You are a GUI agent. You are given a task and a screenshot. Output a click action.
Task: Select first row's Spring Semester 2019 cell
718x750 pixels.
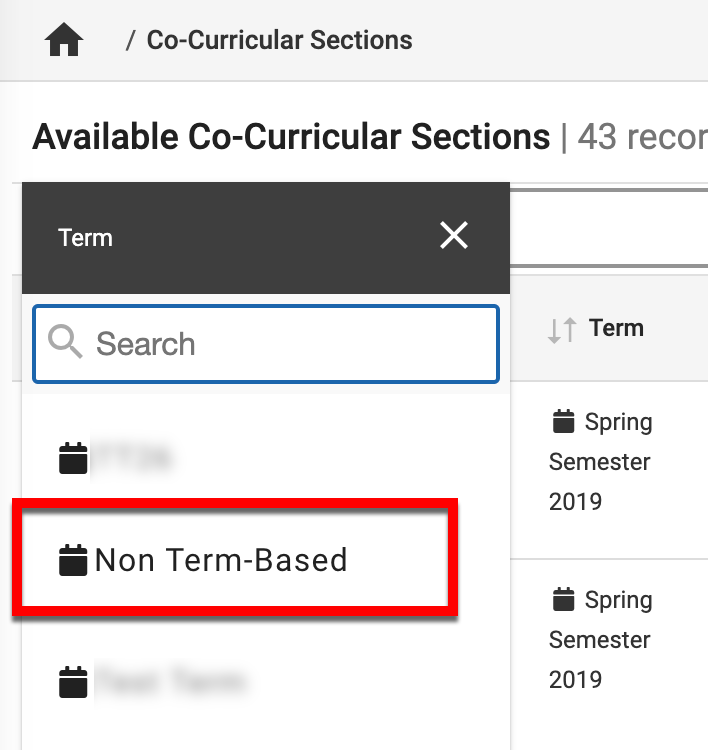coord(600,462)
